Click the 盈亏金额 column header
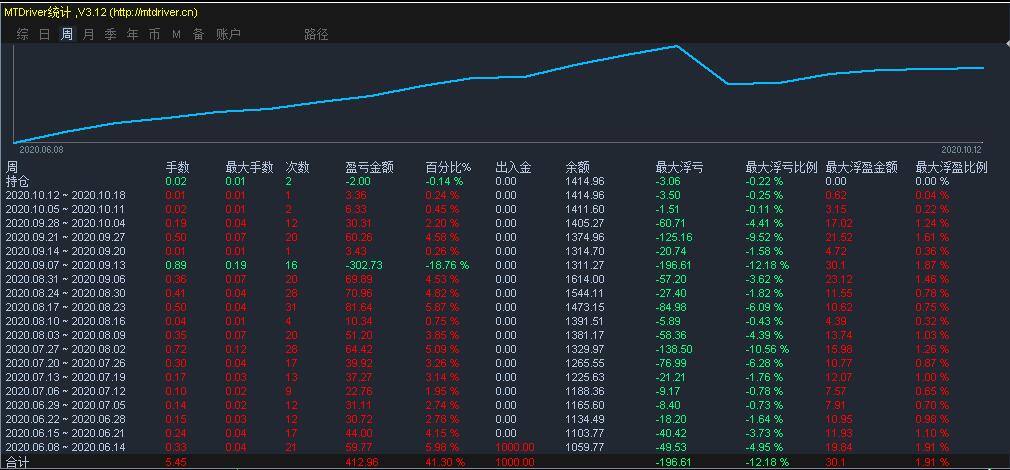This screenshot has height=470, width=1010. click(370, 167)
